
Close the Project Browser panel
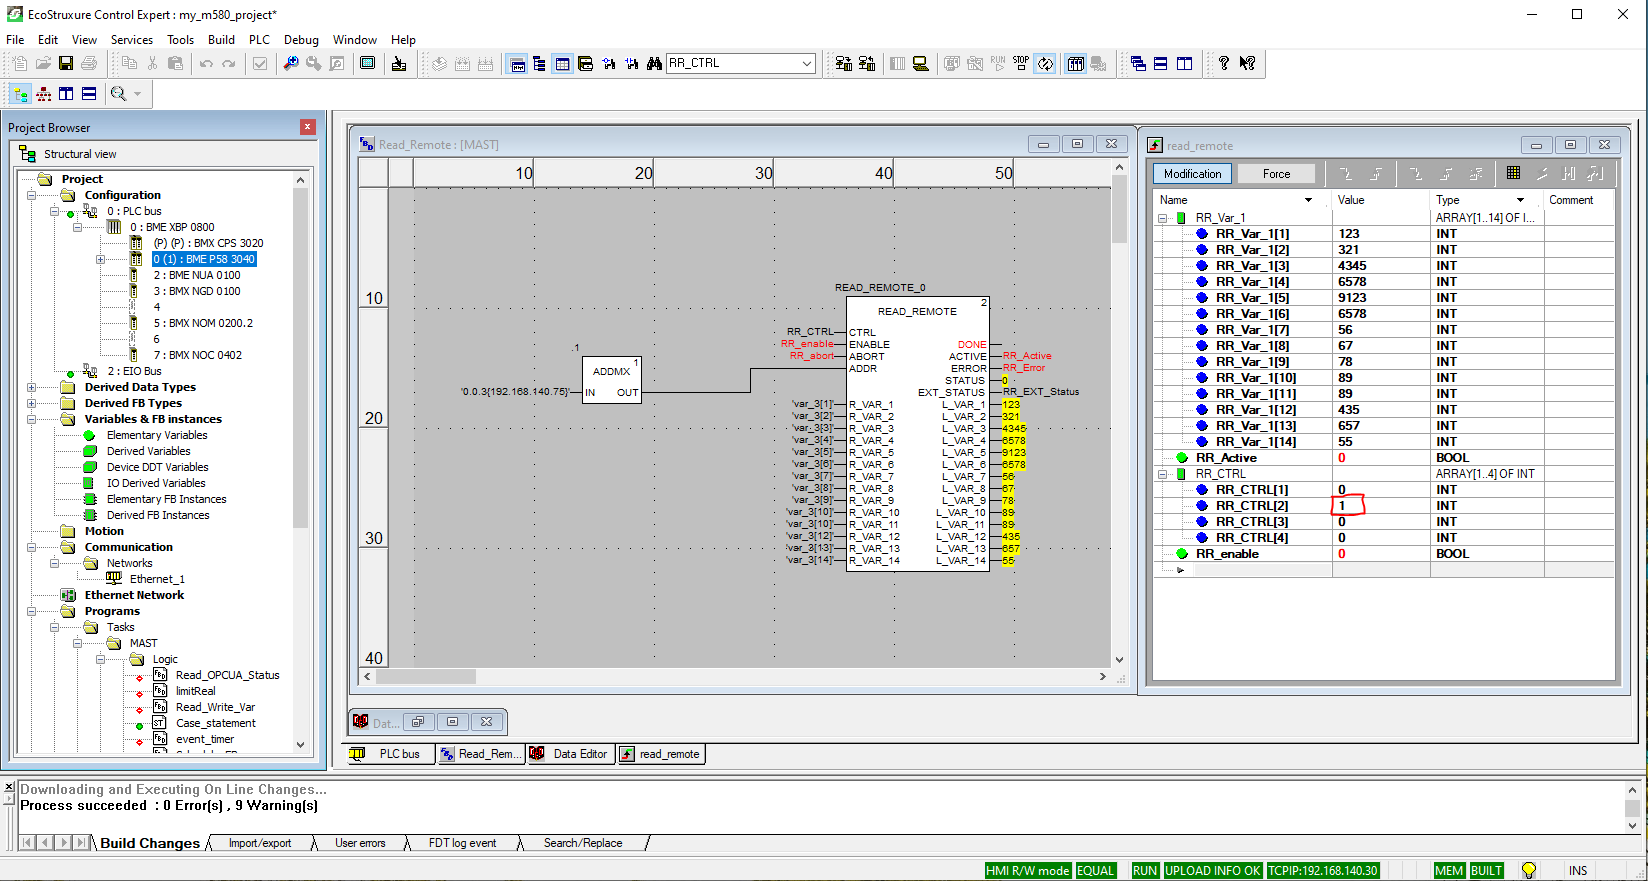[x=307, y=127]
